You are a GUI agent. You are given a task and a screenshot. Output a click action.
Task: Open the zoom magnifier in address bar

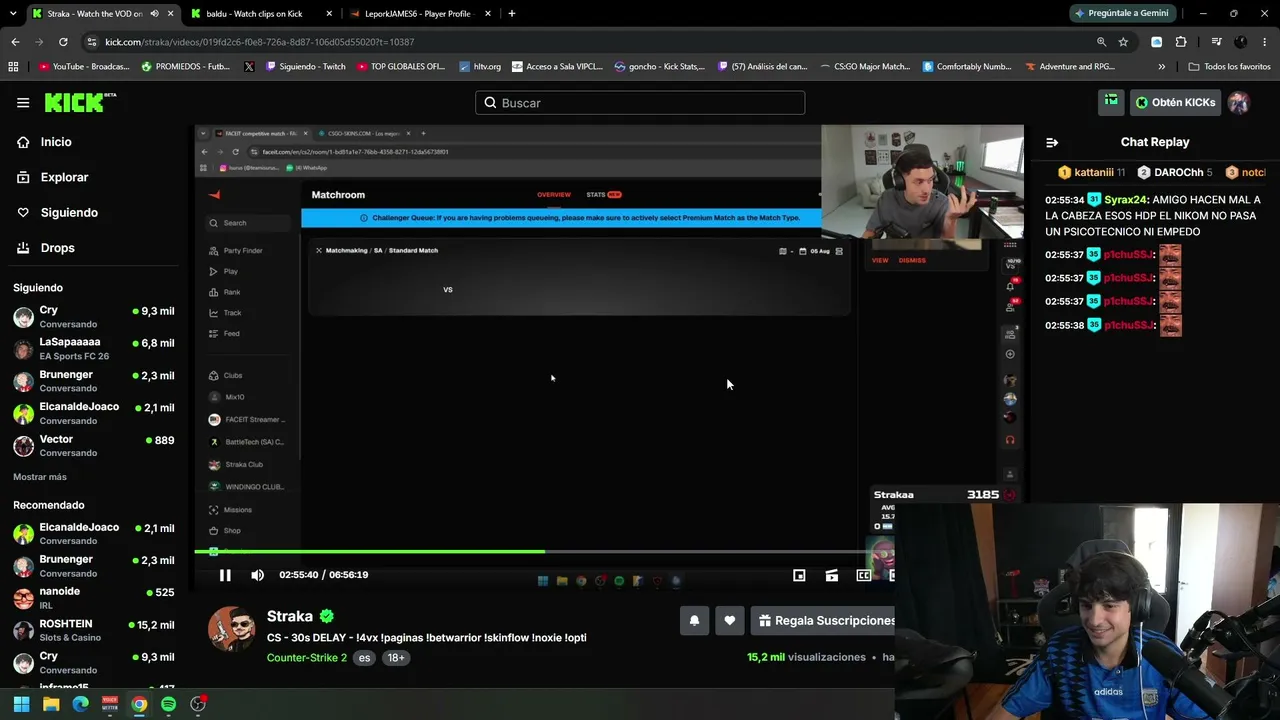point(1101,42)
